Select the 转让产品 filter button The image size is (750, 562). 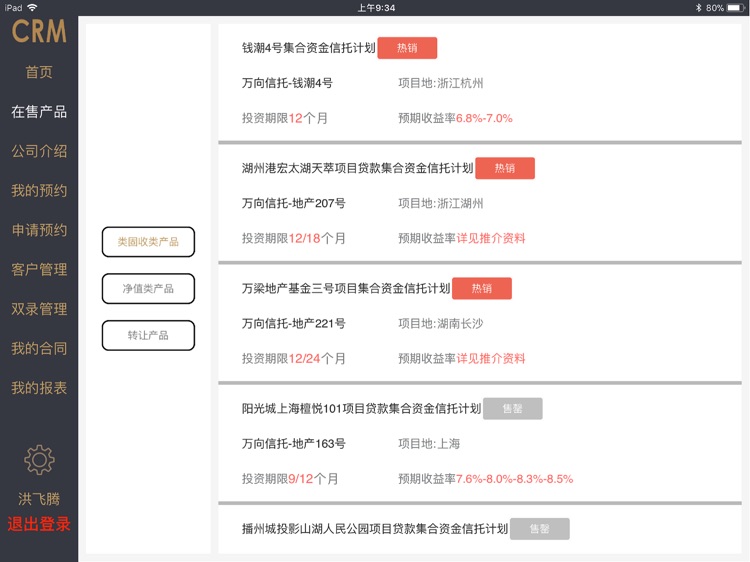pos(148,335)
